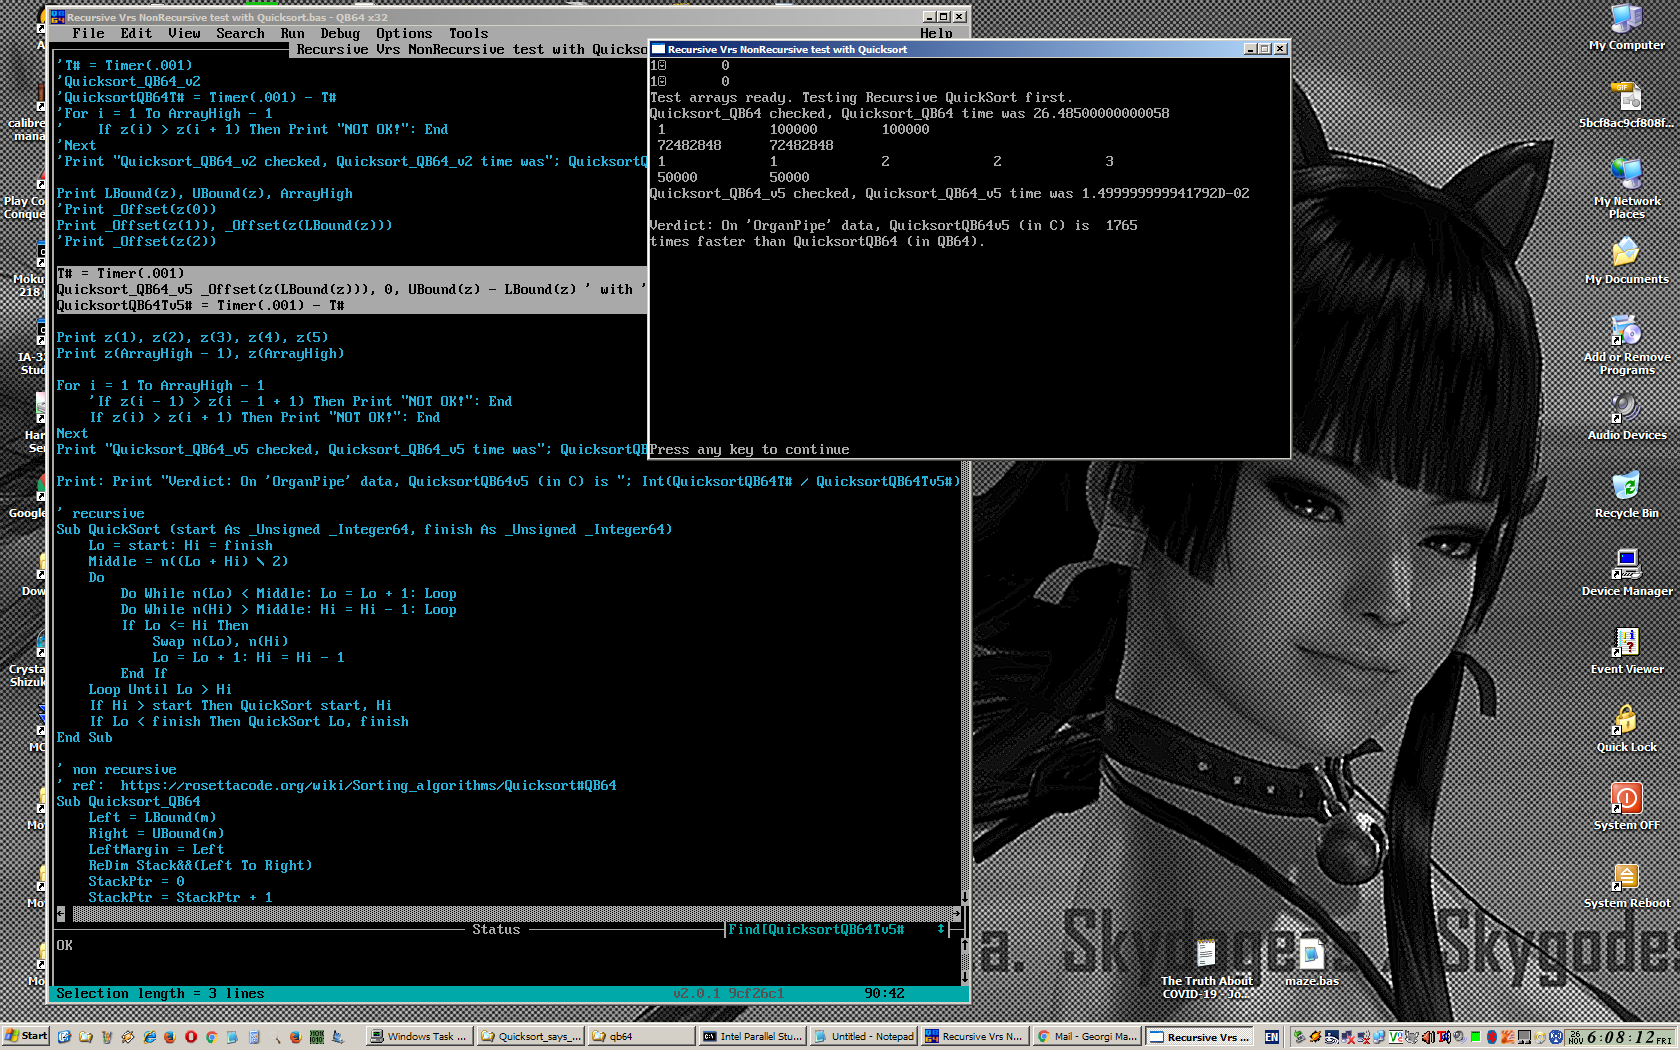Switch to Quicksort_says folder taskbar button
1680x1050 pixels.
point(530,1036)
